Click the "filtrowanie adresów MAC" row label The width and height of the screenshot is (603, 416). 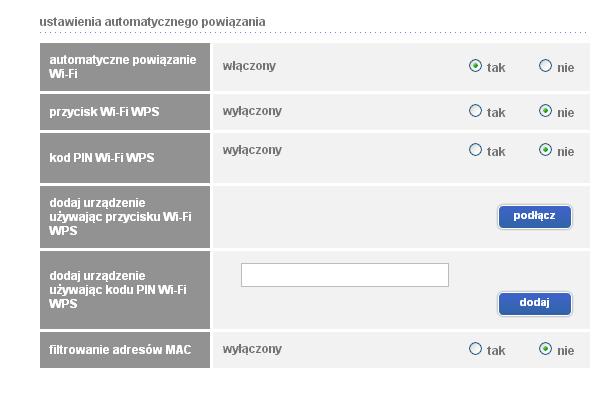point(120,350)
